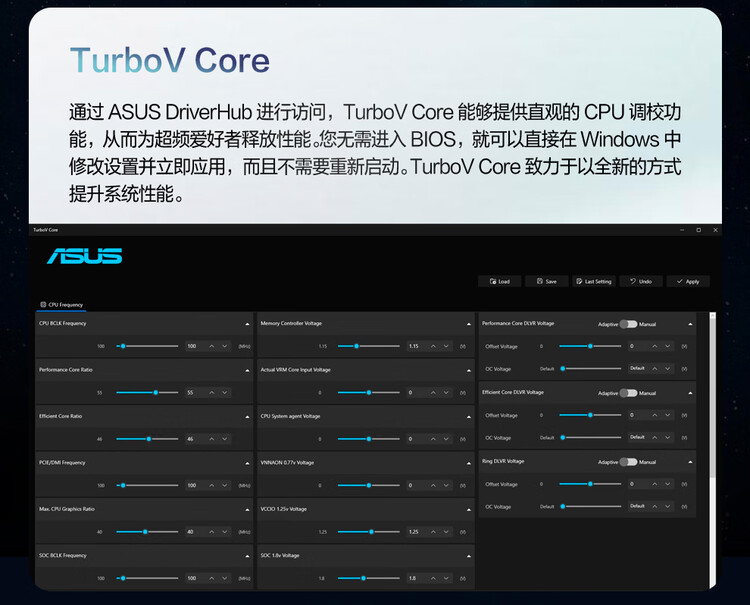The height and width of the screenshot is (605, 750).
Task: Collapse the Max. CPU Graphics Ratio section
Action: coord(247,509)
